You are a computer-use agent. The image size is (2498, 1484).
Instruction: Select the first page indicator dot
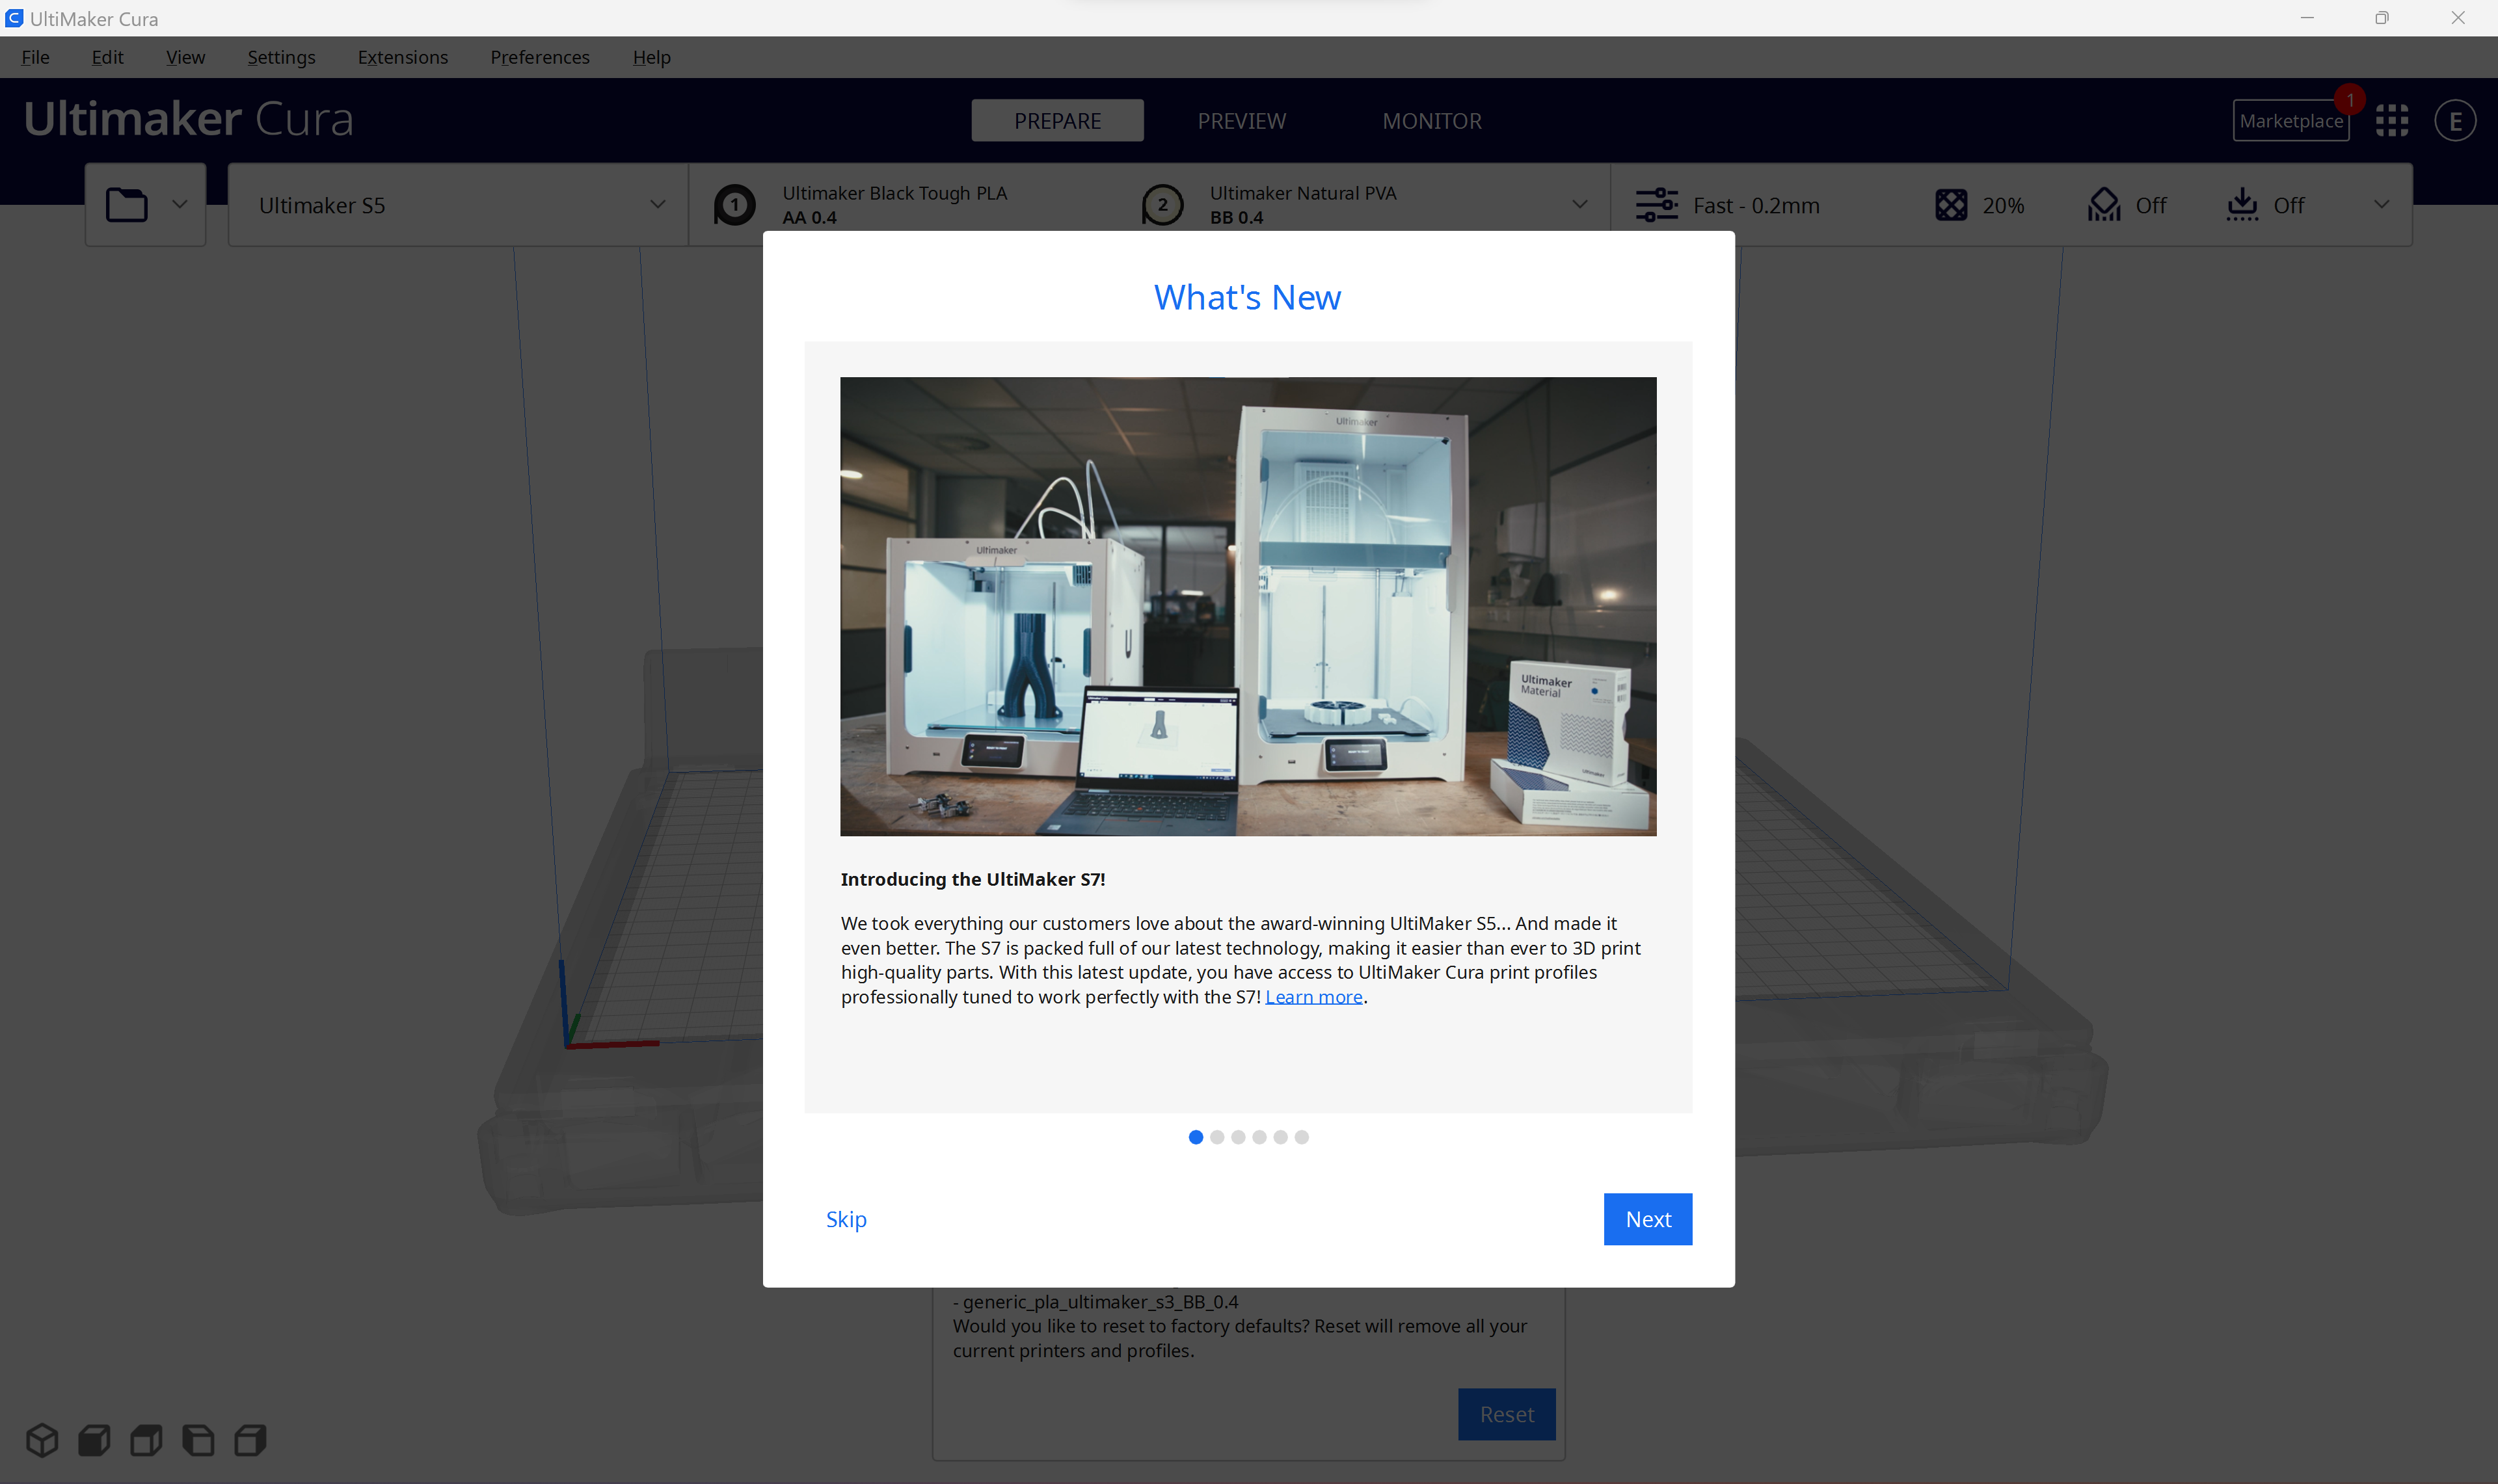[1195, 1137]
